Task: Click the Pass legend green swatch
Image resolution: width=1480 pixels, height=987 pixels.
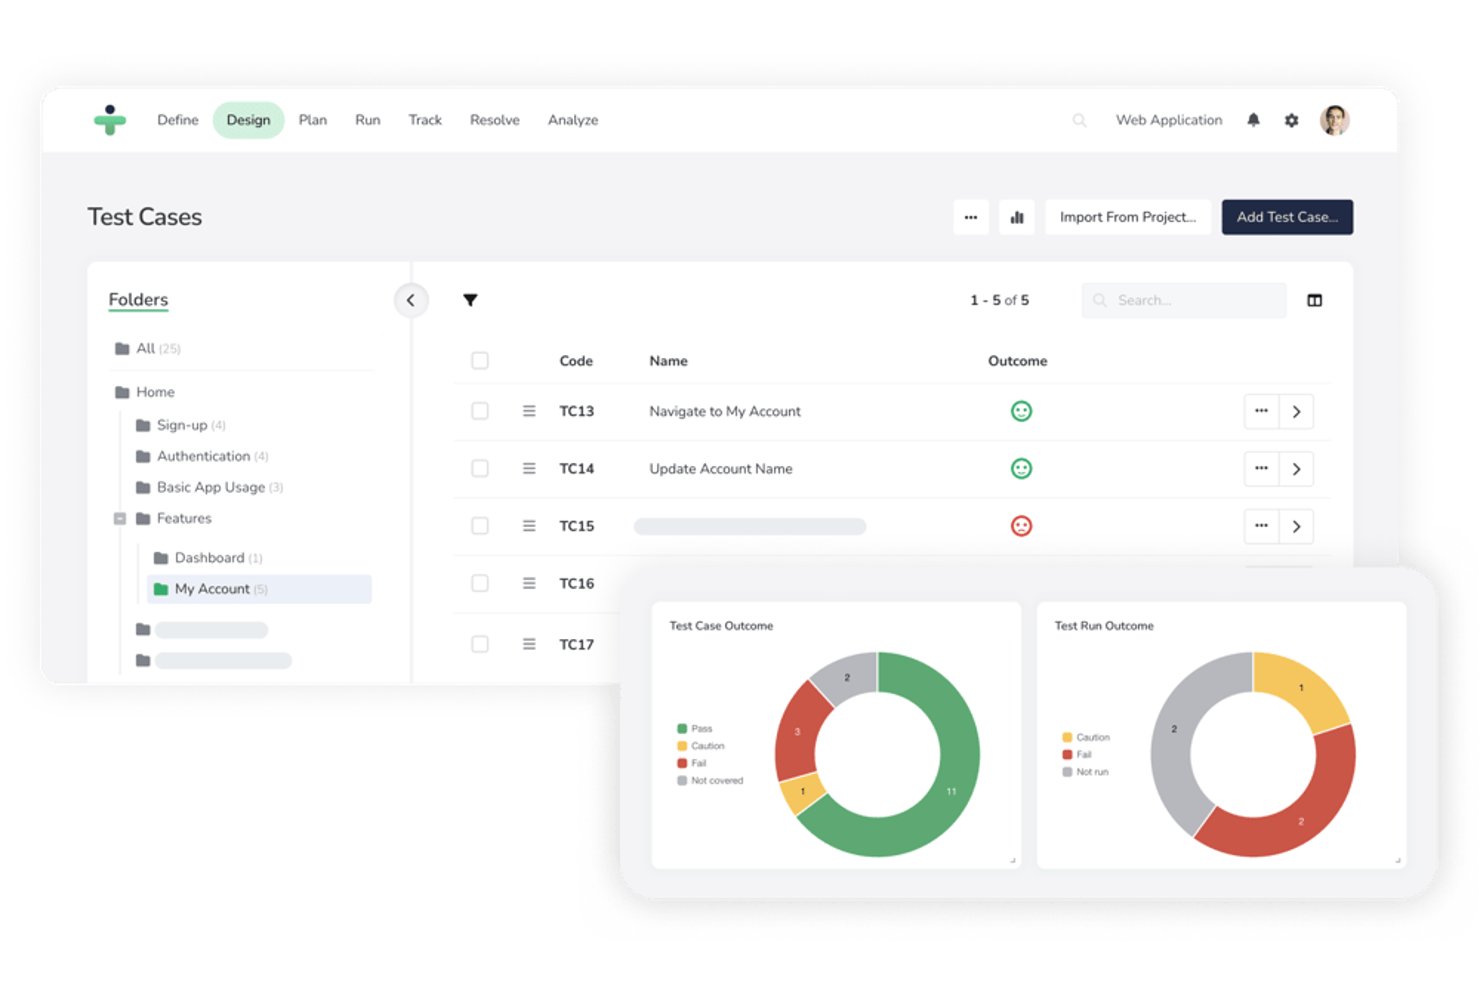Action: [682, 729]
